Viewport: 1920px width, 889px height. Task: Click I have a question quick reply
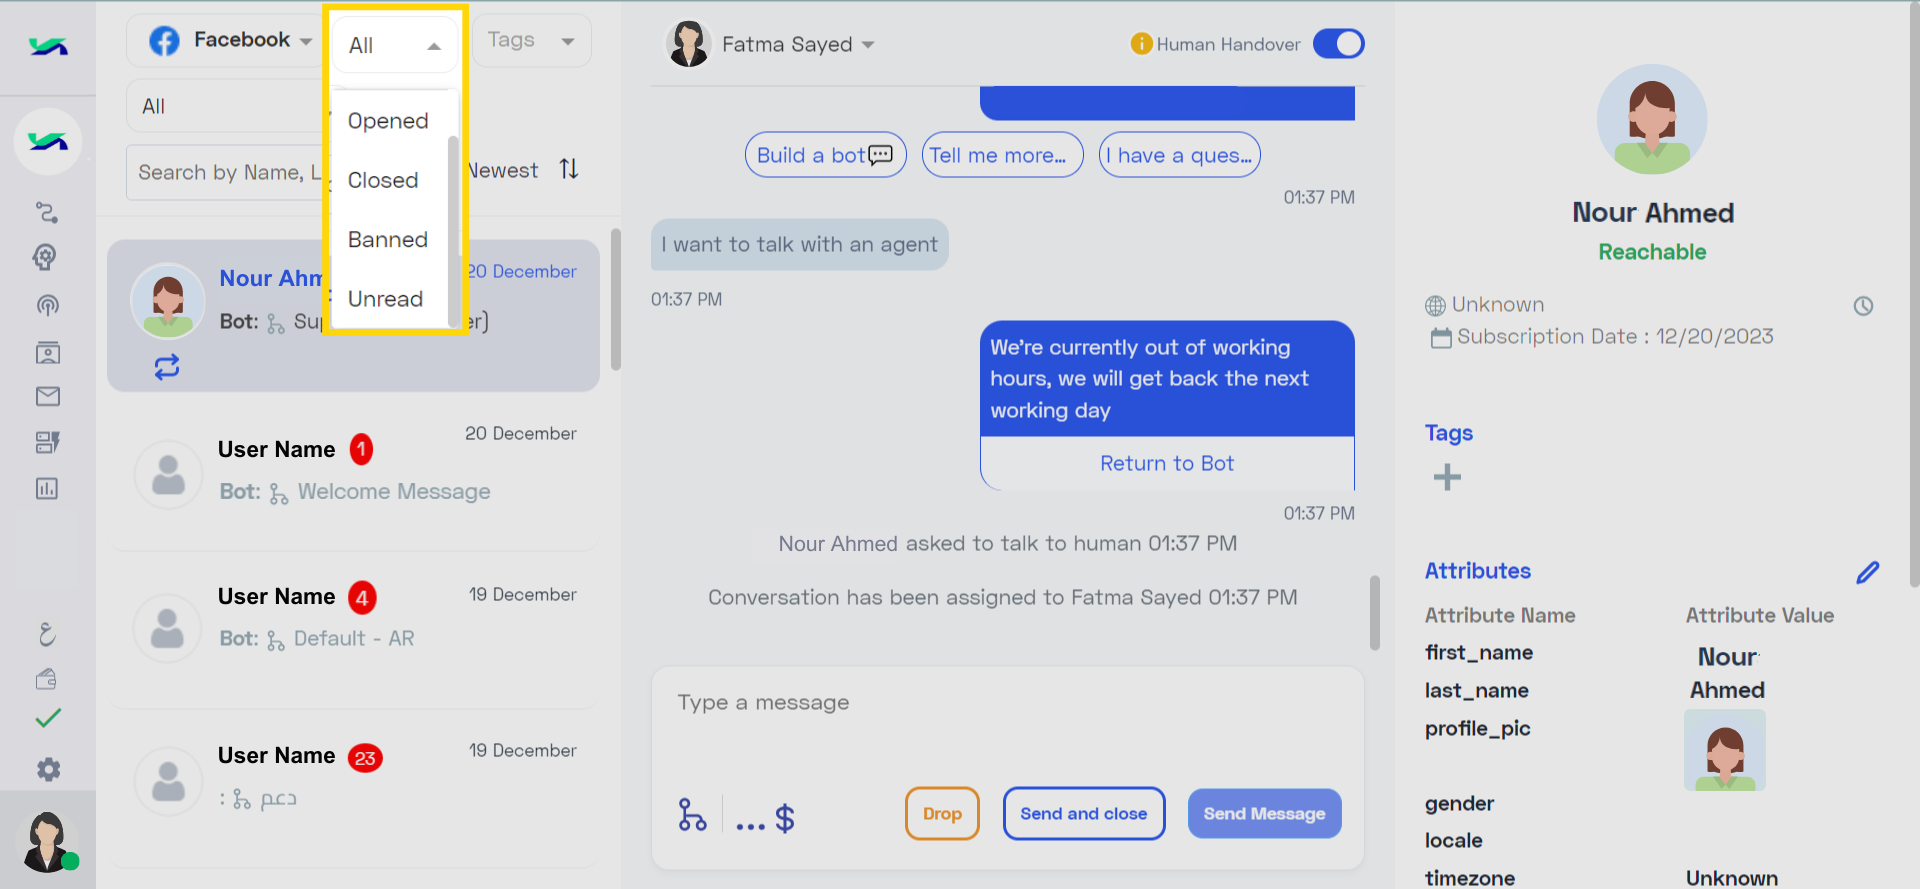[x=1180, y=155]
